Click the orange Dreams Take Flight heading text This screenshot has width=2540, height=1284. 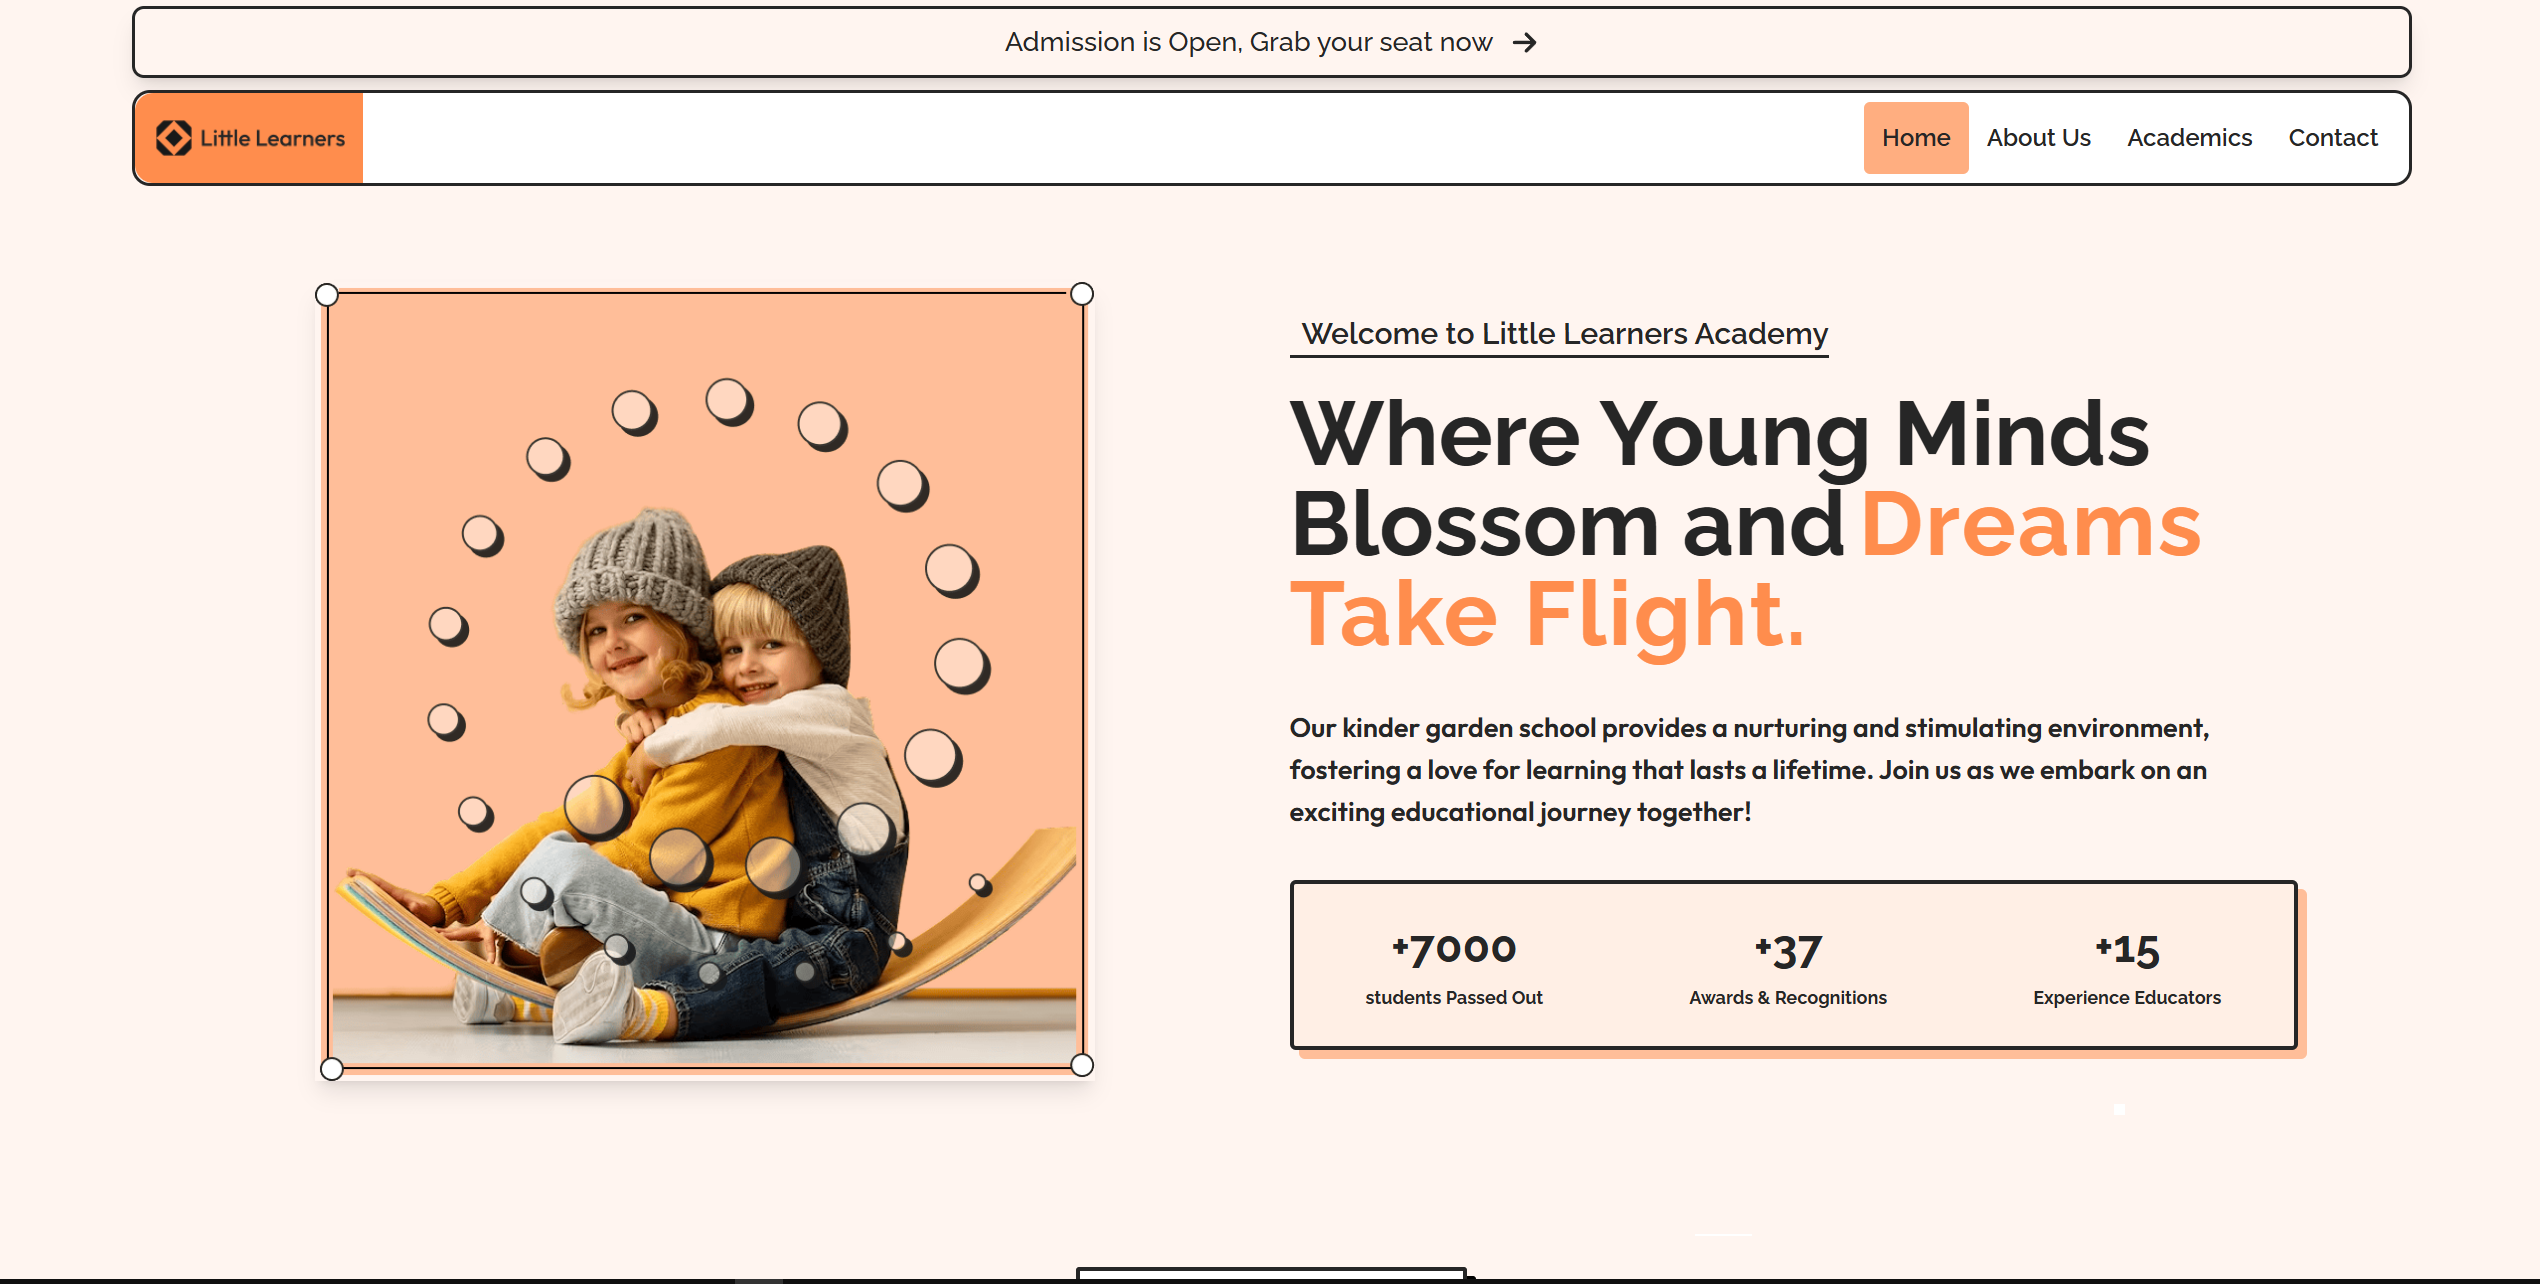tap(1745, 570)
